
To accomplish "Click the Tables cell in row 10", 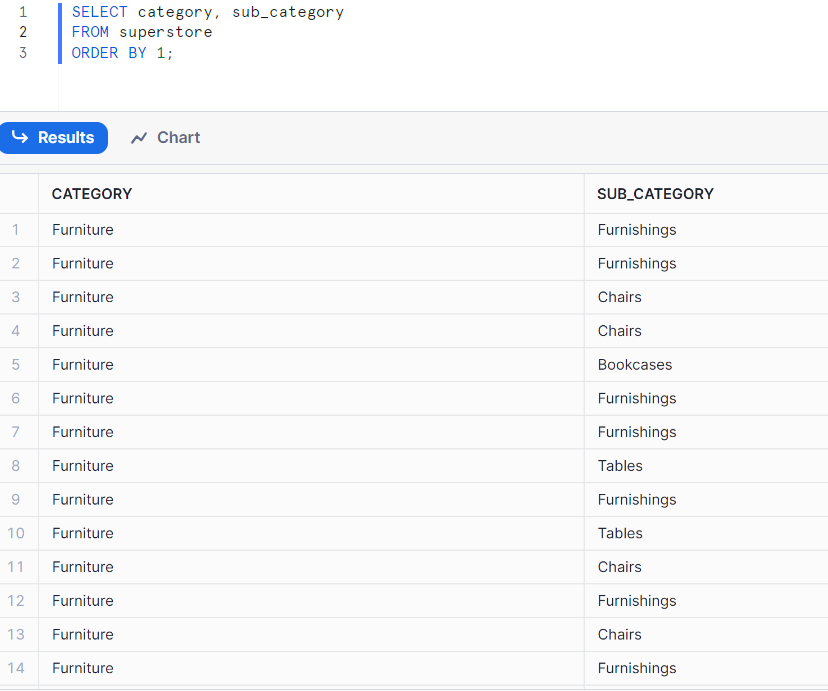I will (620, 533).
